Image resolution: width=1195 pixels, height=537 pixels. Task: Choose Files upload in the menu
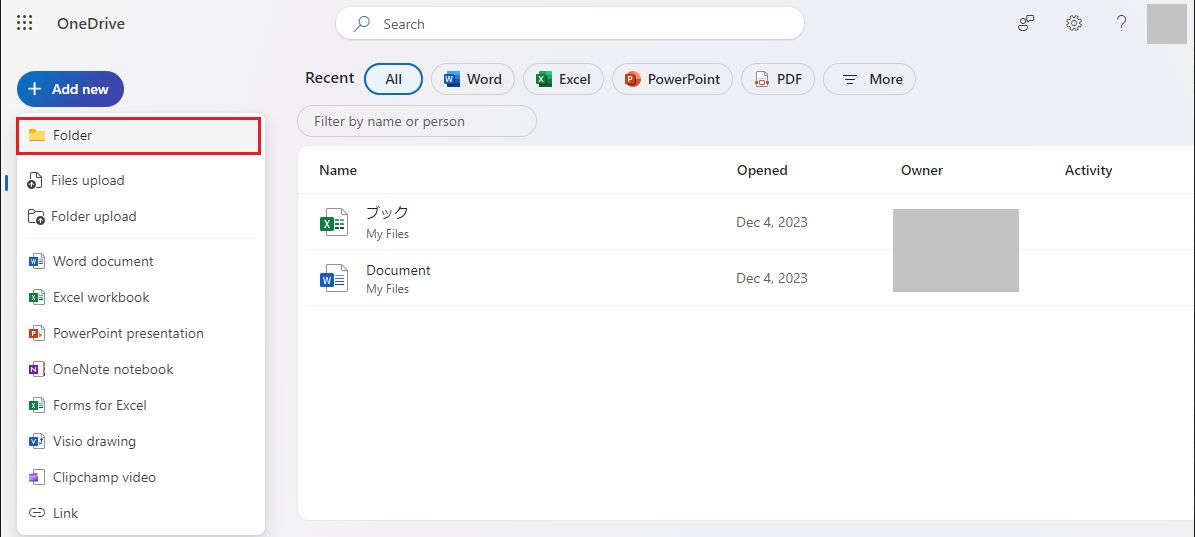[139, 181]
